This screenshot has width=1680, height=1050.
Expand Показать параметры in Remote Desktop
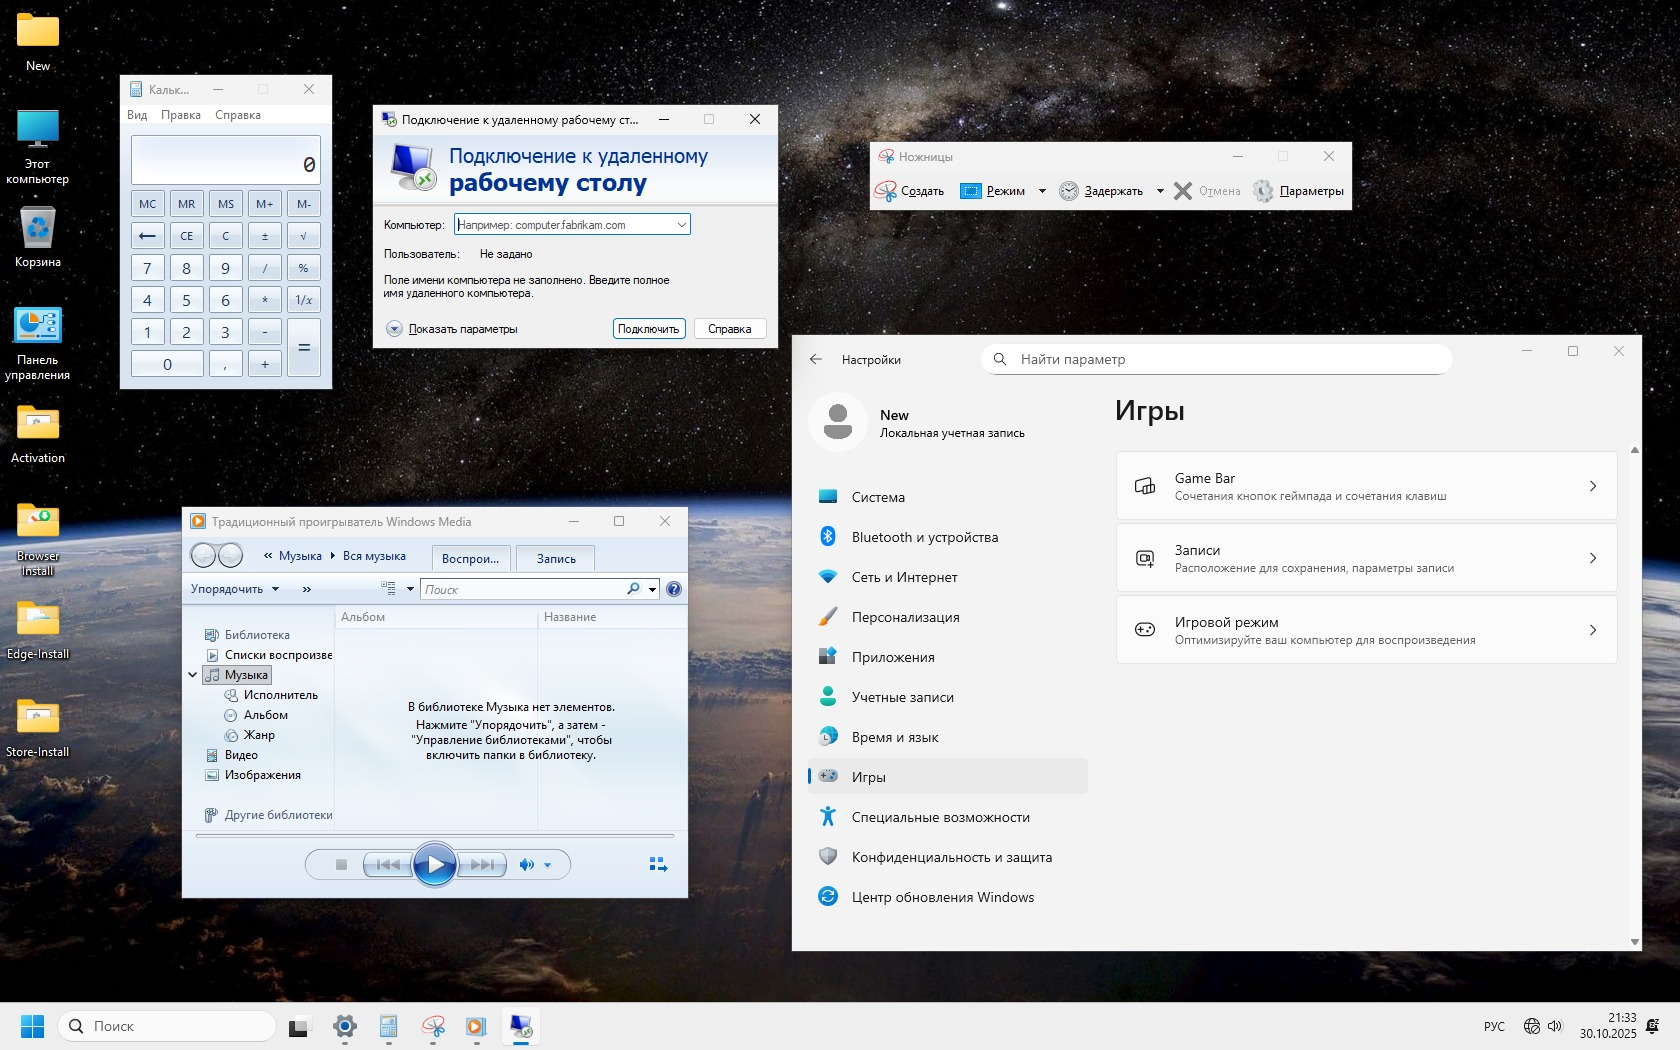[x=394, y=329]
